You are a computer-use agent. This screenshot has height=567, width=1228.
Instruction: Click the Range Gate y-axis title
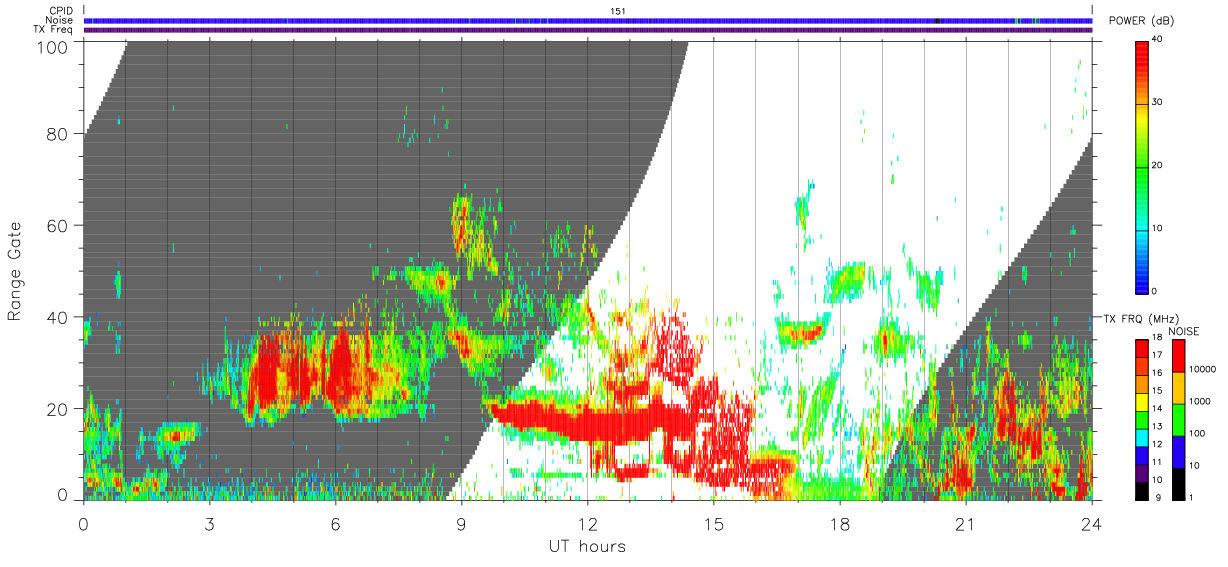click(15, 272)
